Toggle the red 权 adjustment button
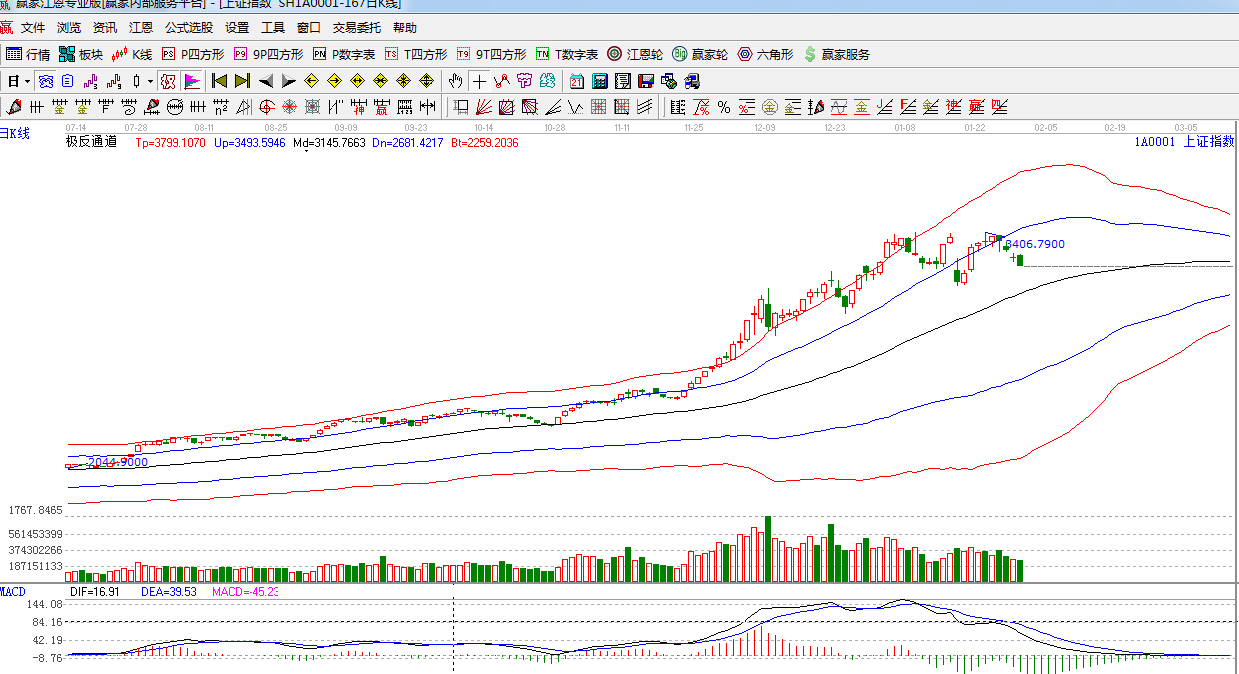The width and height of the screenshot is (1239, 674). tap(168, 81)
